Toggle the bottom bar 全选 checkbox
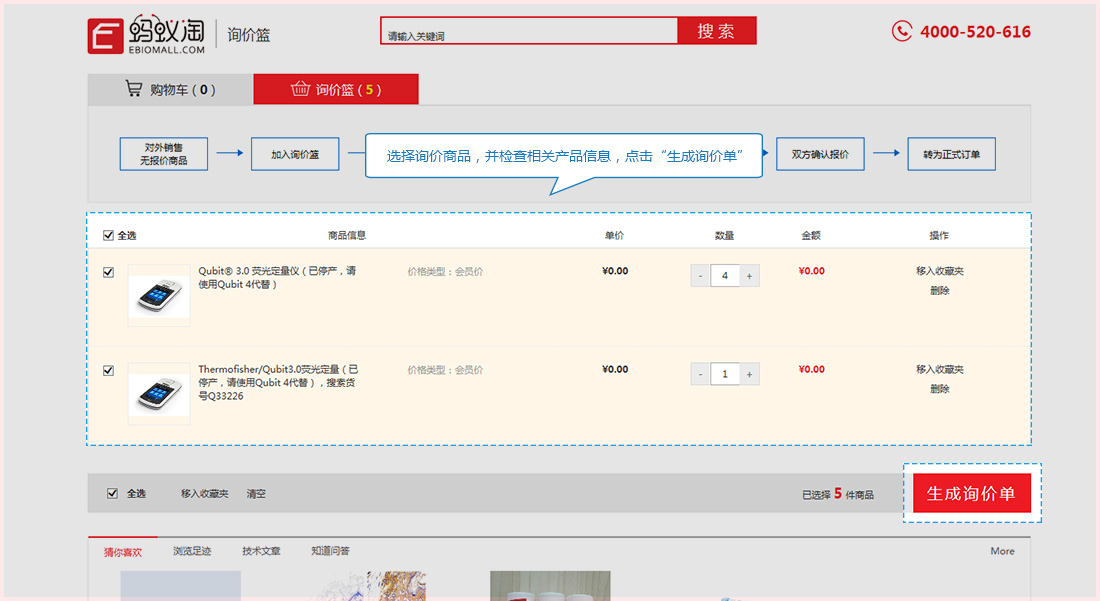The image size is (1100, 601). click(x=112, y=493)
